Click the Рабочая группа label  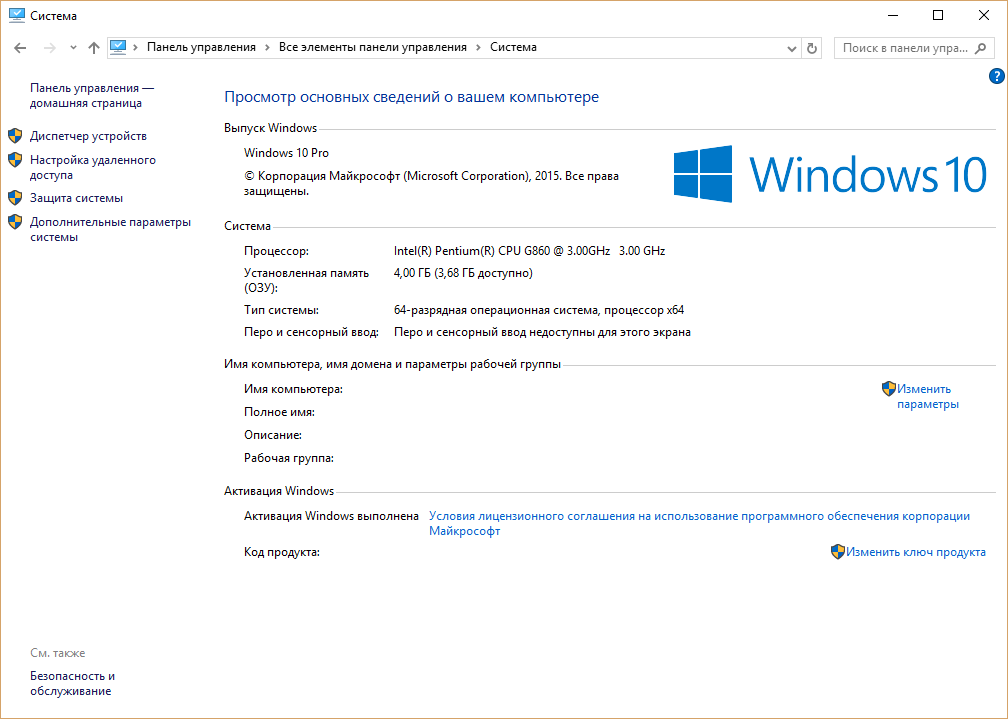289,458
